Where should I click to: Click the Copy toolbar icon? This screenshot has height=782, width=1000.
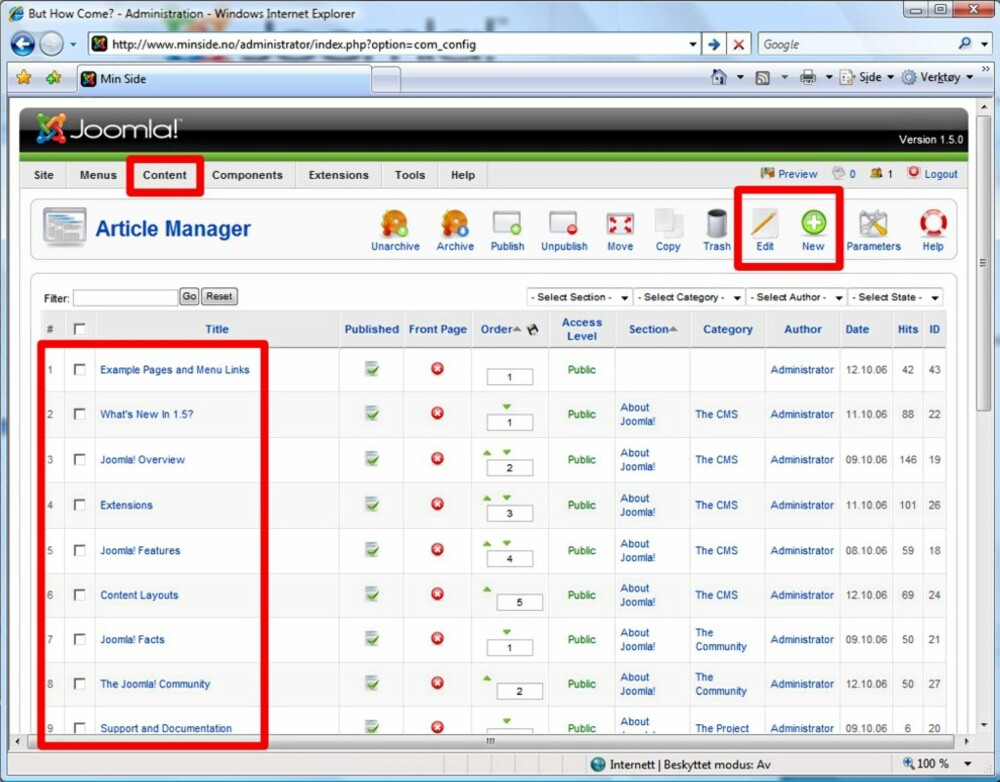(668, 224)
